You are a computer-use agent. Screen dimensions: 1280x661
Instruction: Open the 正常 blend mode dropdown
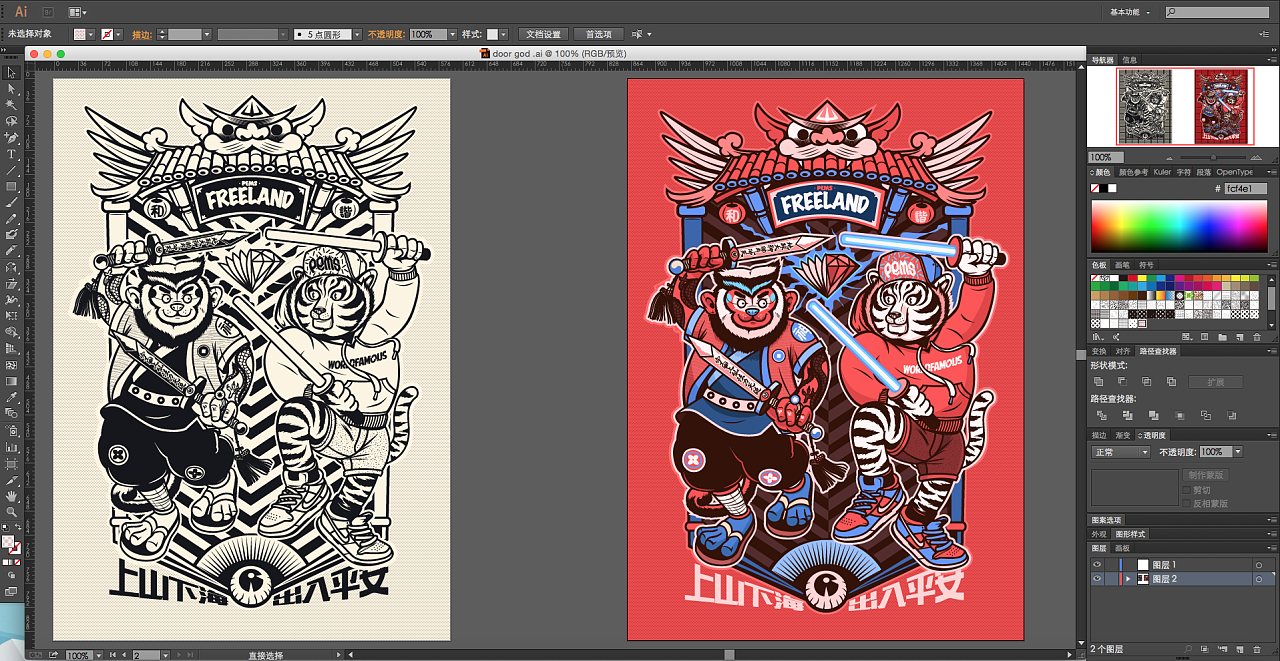click(1121, 452)
